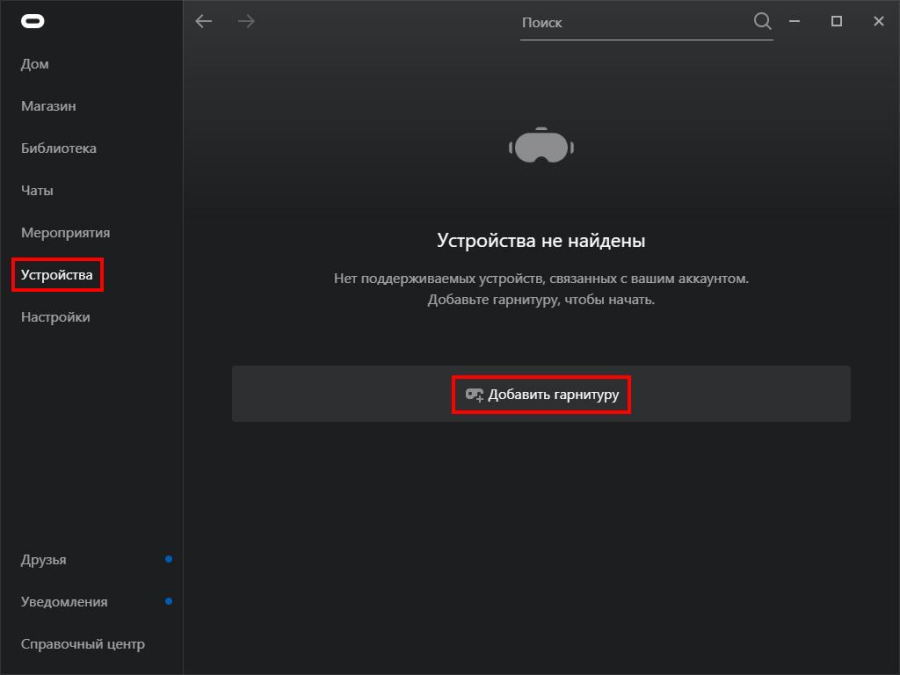The image size is (900, 675).
Task: Minimize the Oculus window
Action: 795,21
